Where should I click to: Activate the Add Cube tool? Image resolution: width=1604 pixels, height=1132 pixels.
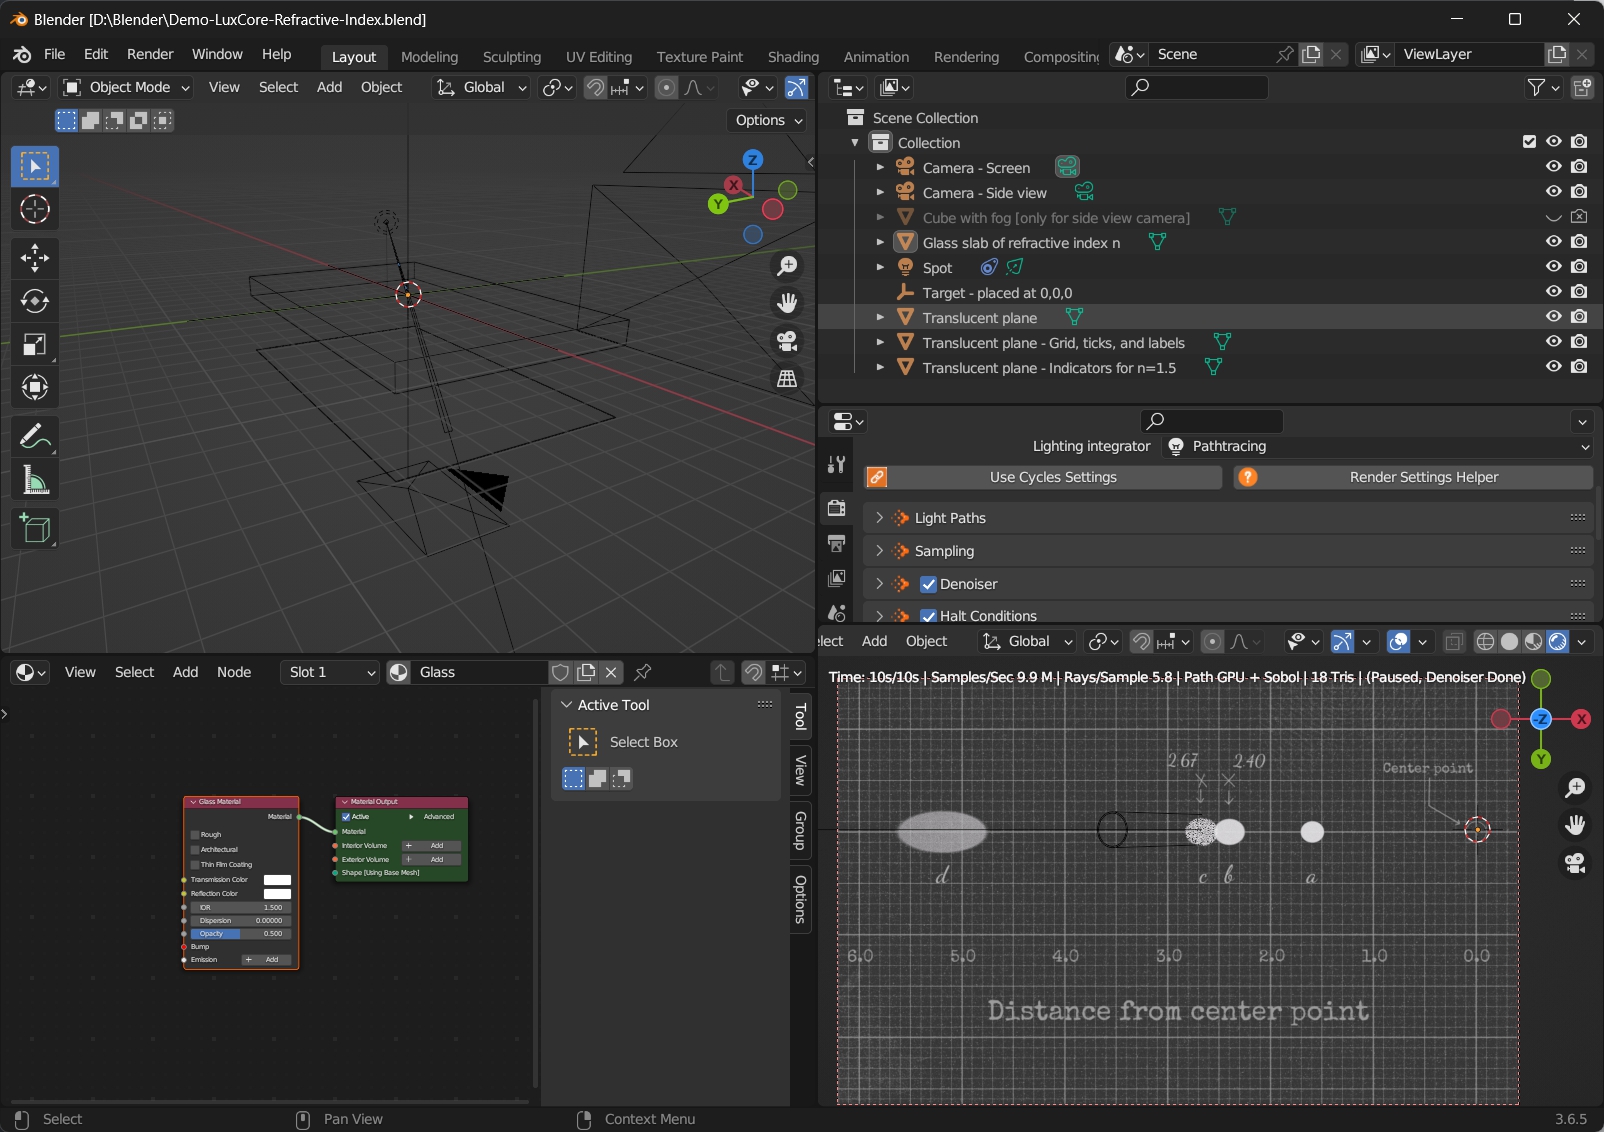click(35, 529)
